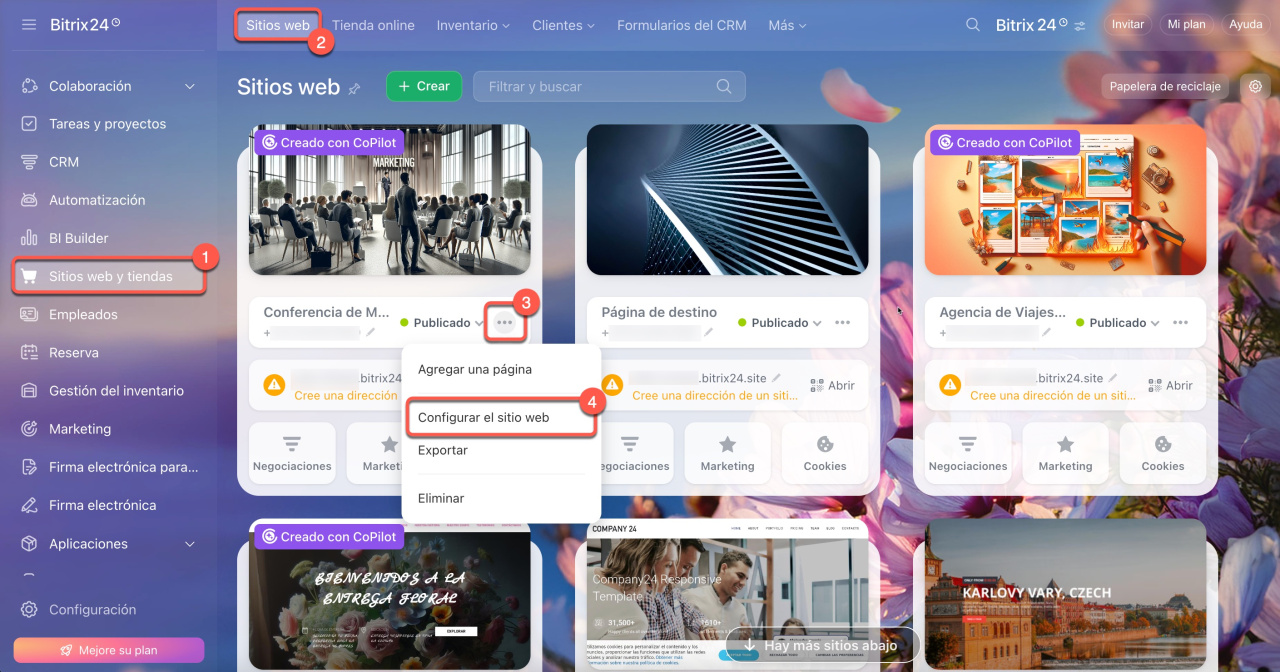The height and width of the screenshot is (672, 1280).
Task: Open three-dots menu on Conferencia card
Action: [x=504, y=323]
